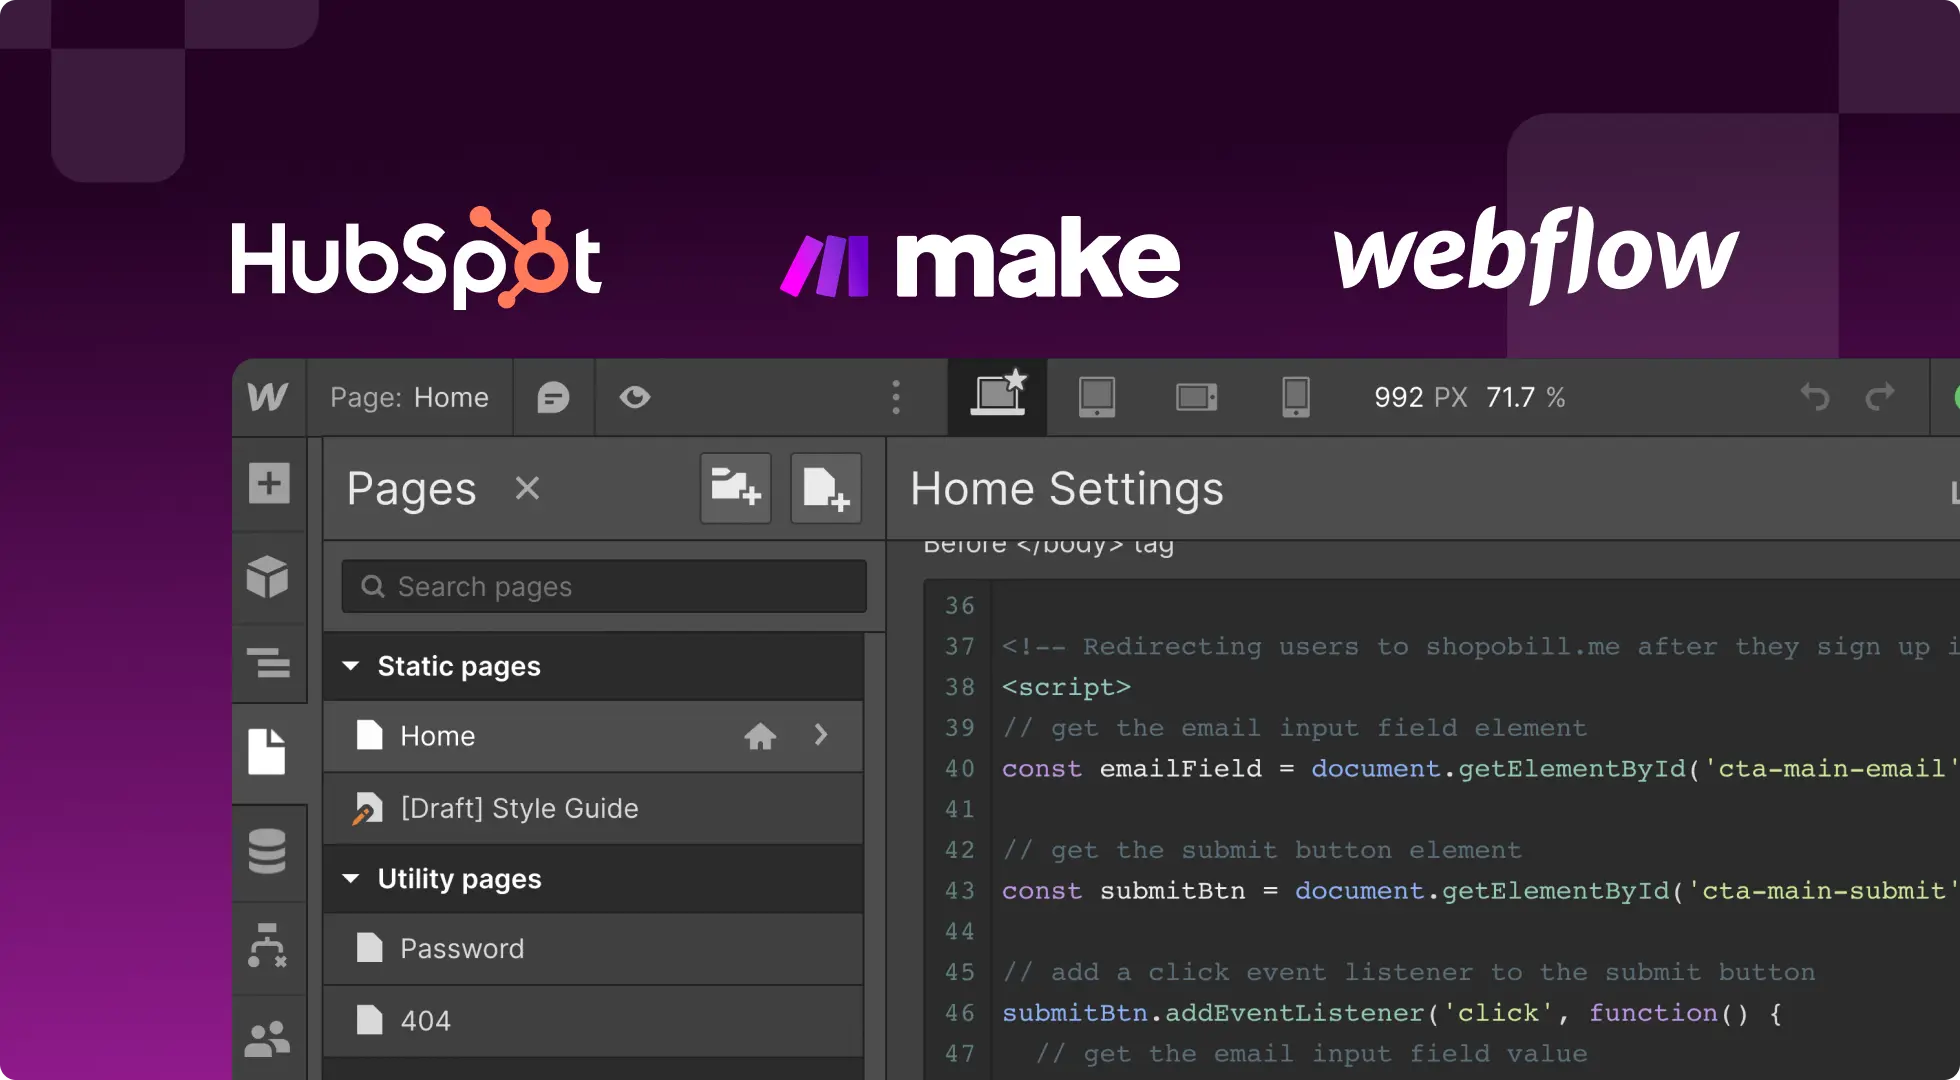Select the Home page row
Viewport: 1960px width, 1080px height.
pos(594,736)
